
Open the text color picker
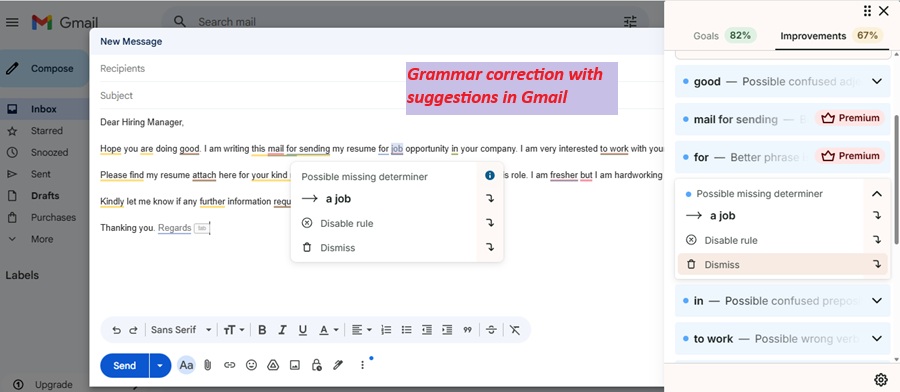[329, 330]
